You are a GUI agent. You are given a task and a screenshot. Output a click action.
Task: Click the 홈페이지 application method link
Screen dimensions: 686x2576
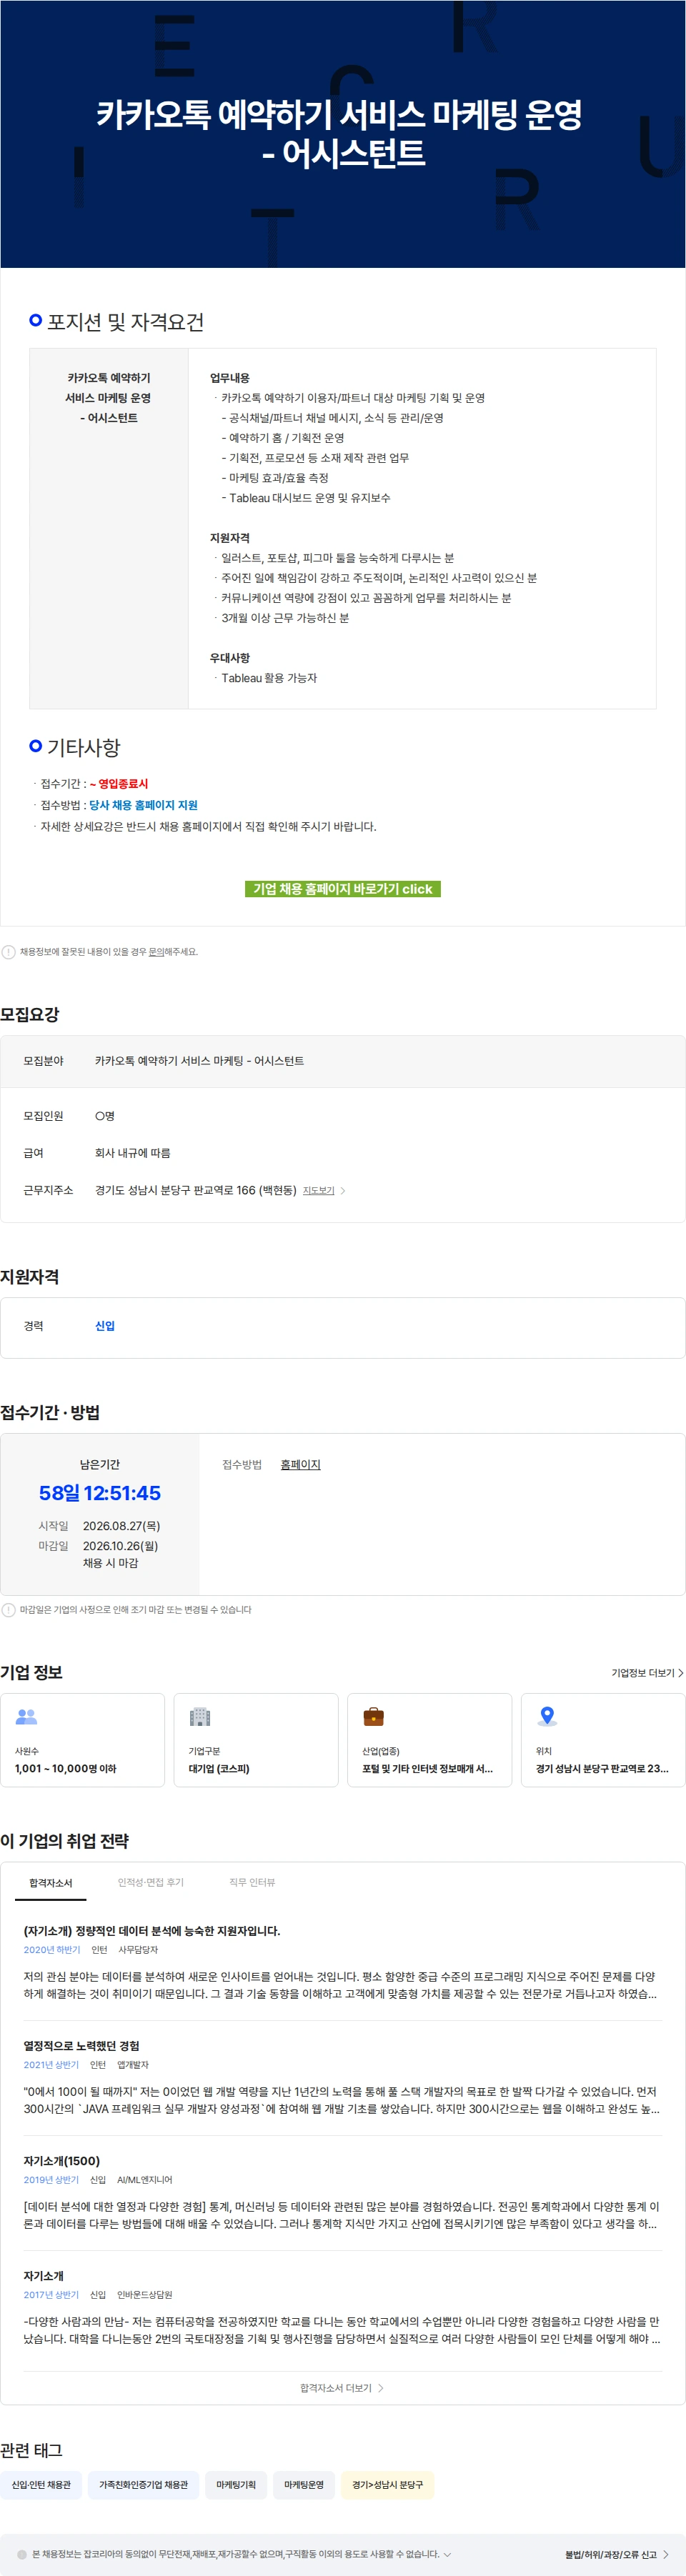pos(300,1465)
